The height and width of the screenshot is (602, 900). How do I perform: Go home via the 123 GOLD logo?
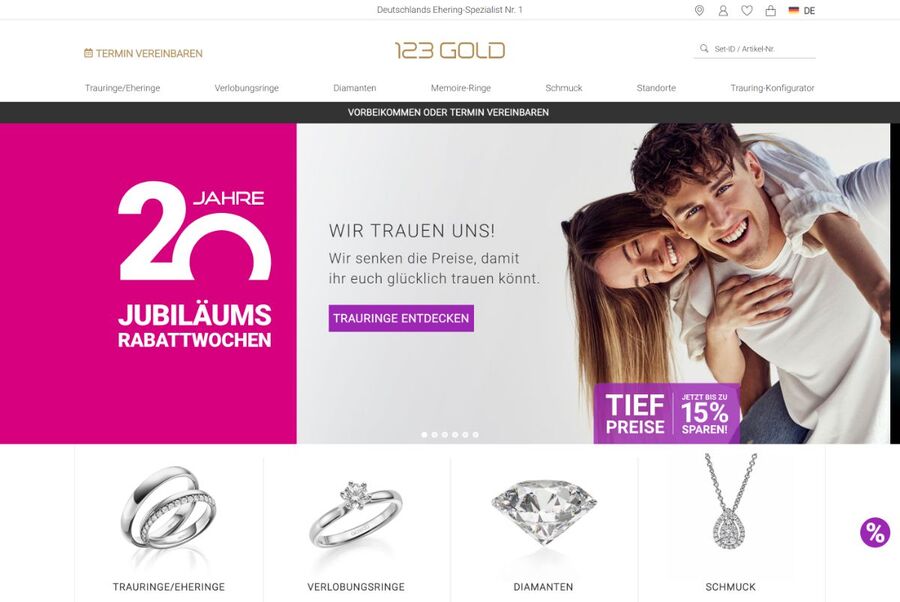pyautogui.click(x=450, y=51)
